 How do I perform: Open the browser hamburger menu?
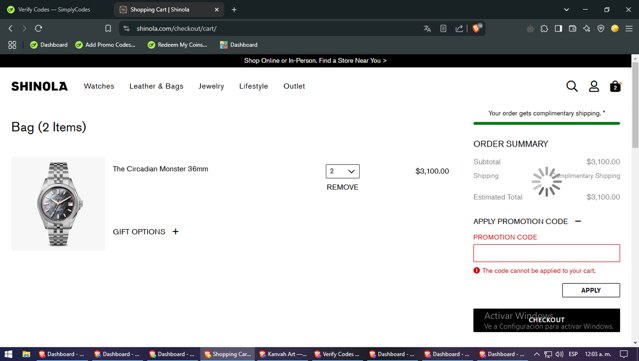[629, 29]
